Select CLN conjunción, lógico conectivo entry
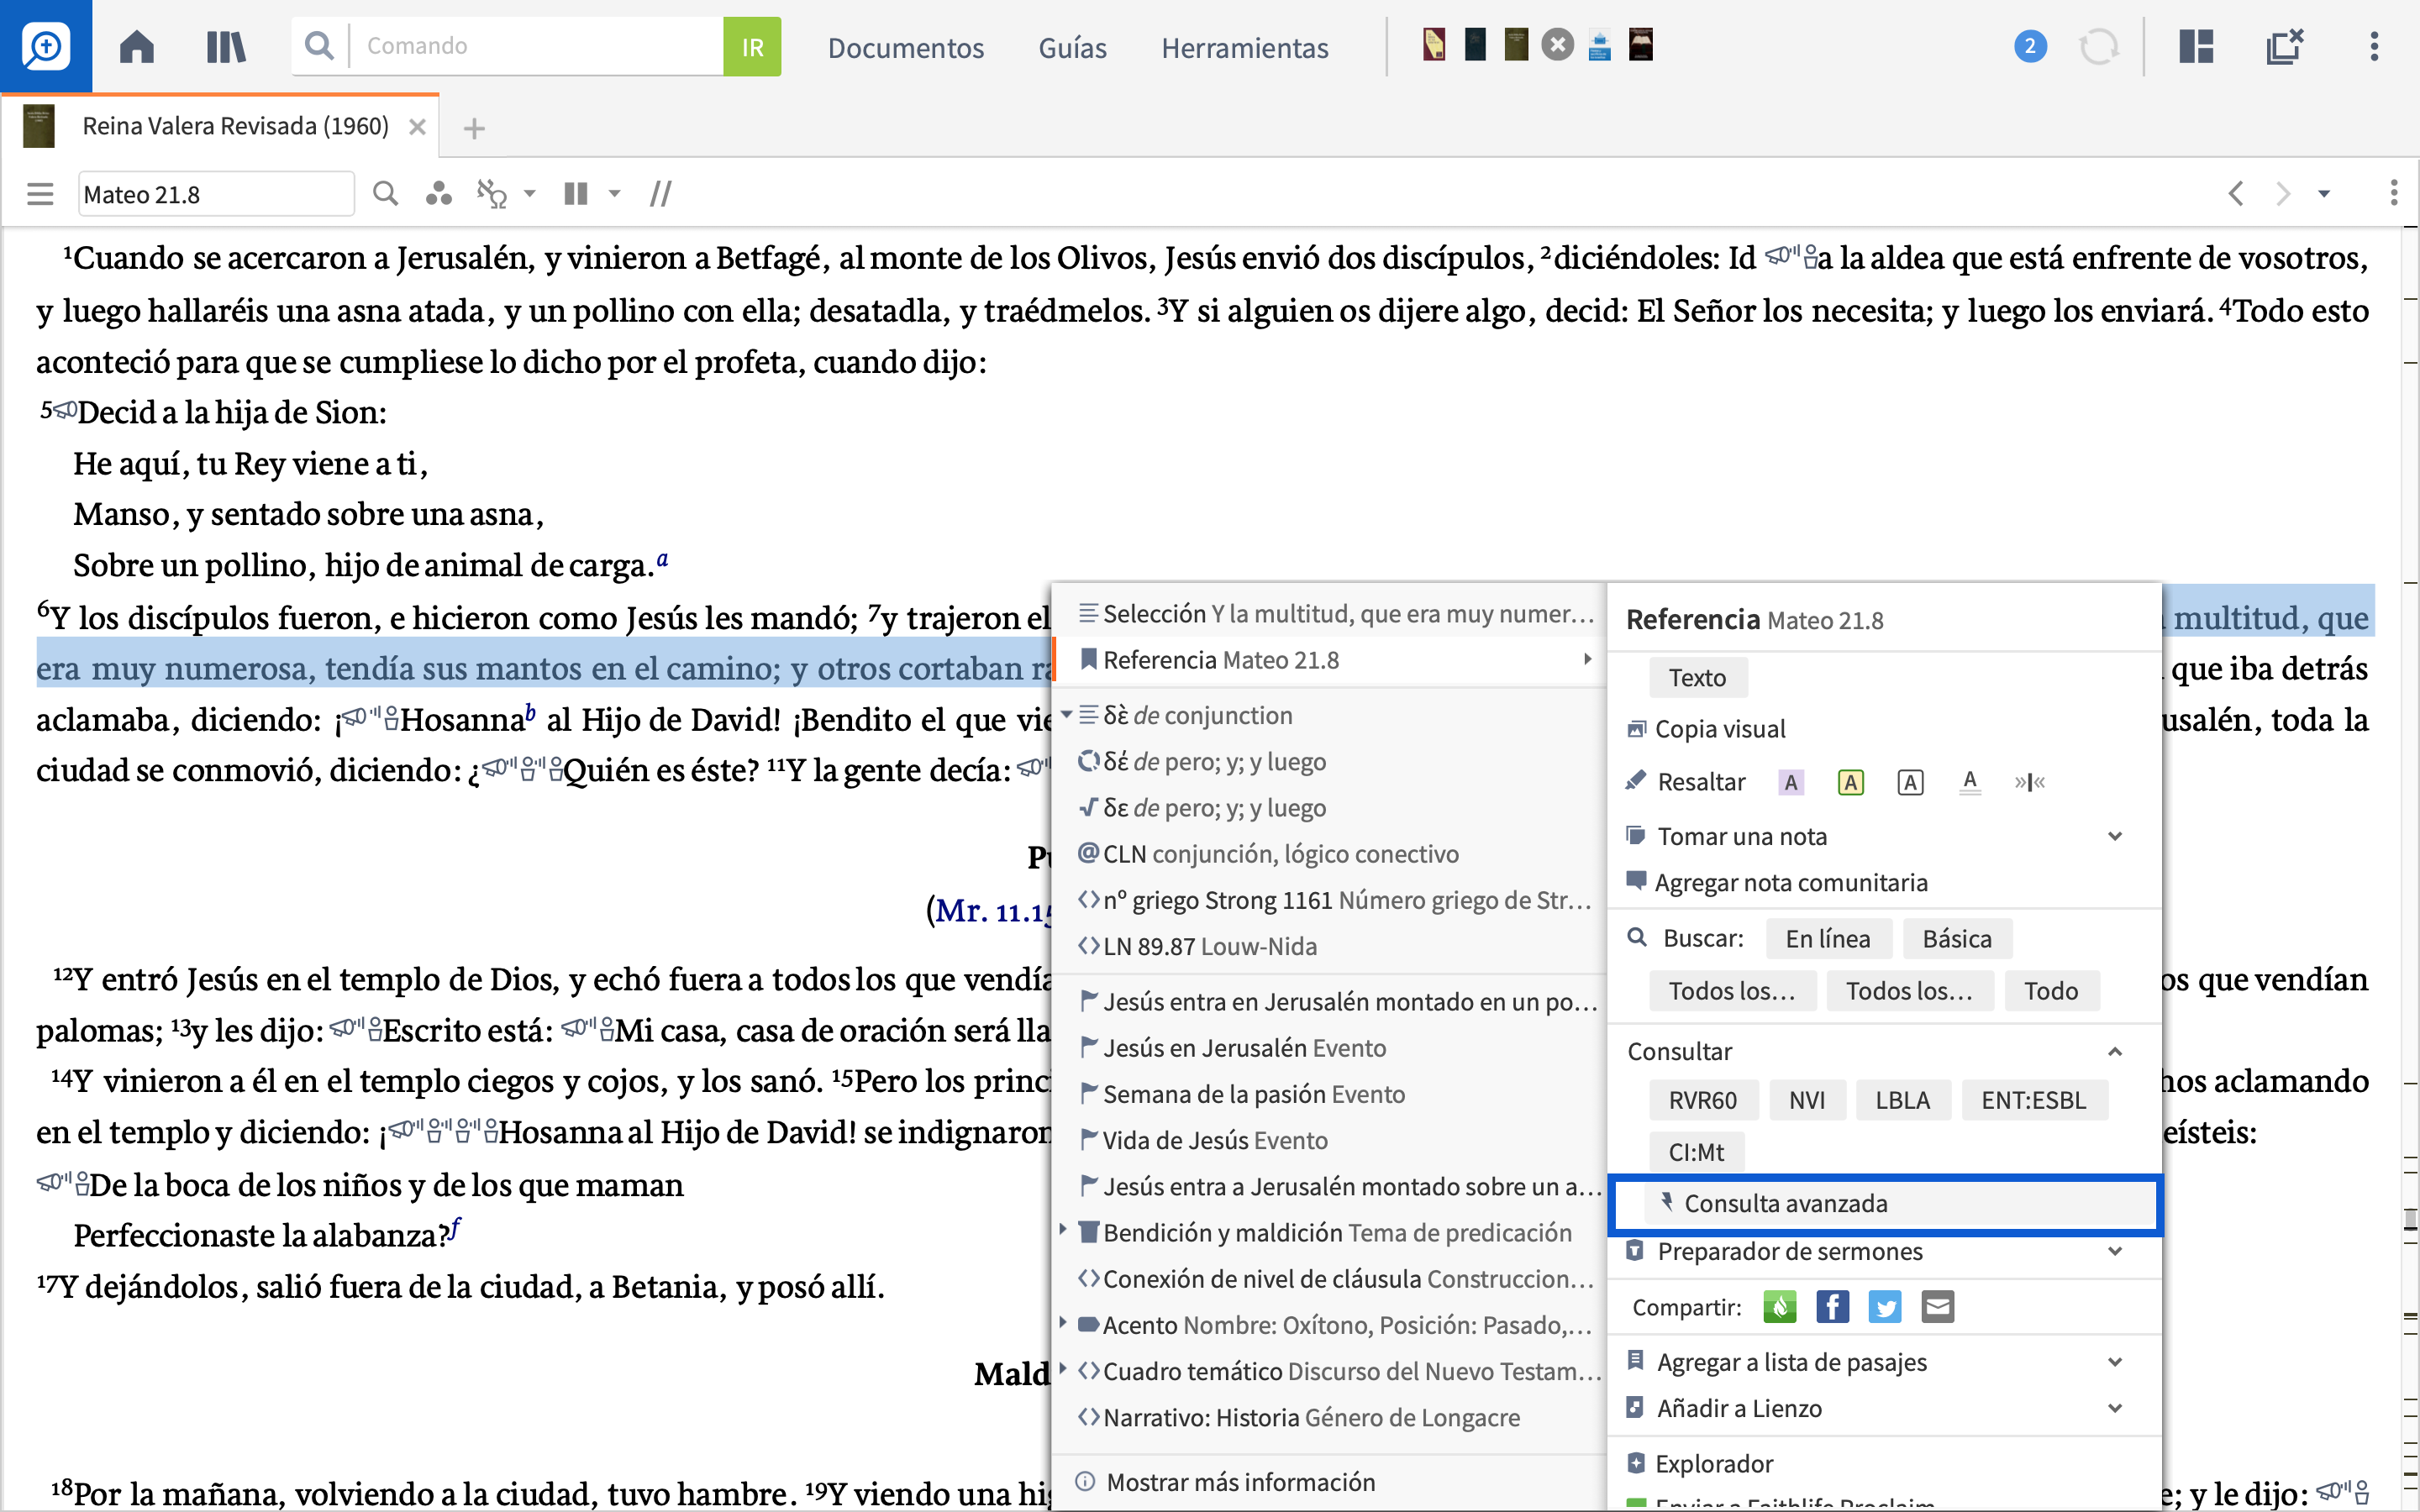 tap(1330, 854)
